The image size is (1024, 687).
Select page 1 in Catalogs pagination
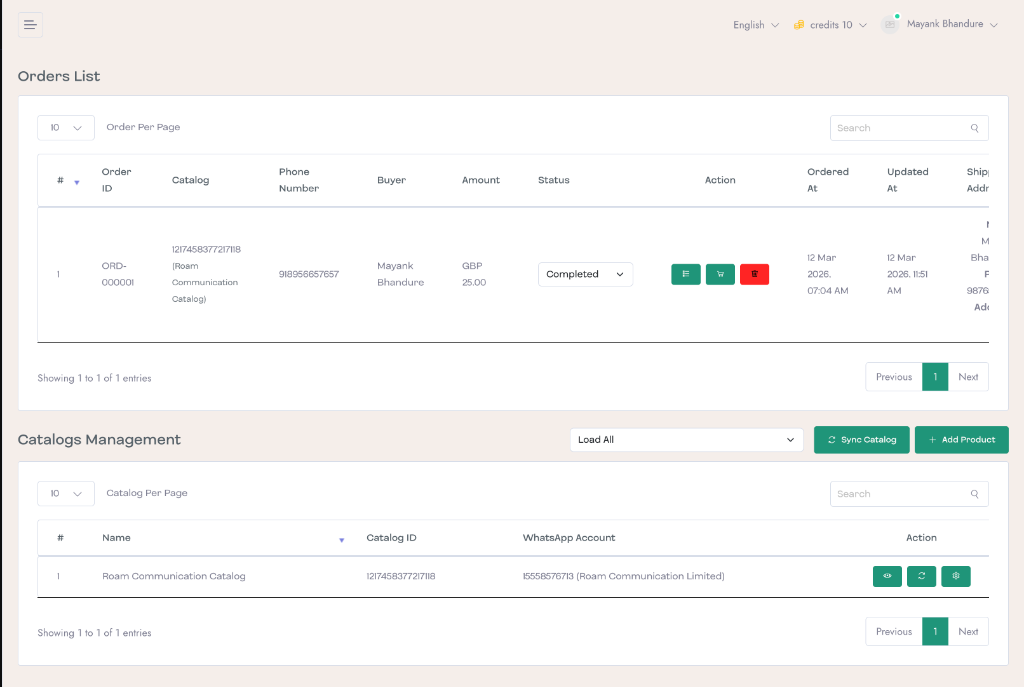(935, 631)
